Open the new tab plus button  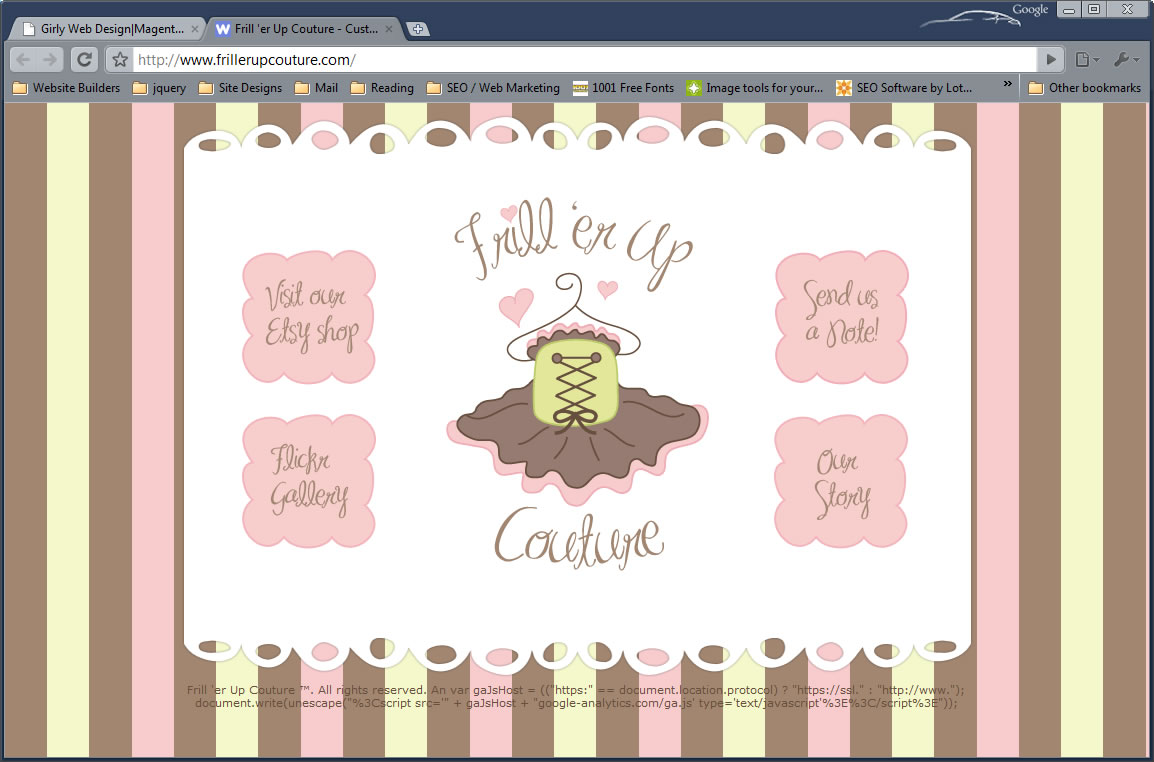pyautogui.click(x=419, y=29)
